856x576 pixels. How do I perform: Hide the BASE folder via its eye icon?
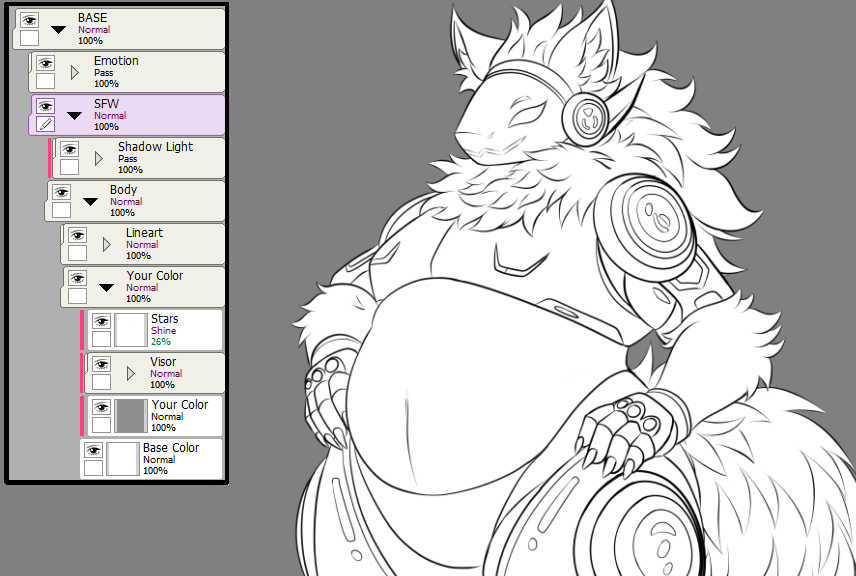tap(29, 21)
